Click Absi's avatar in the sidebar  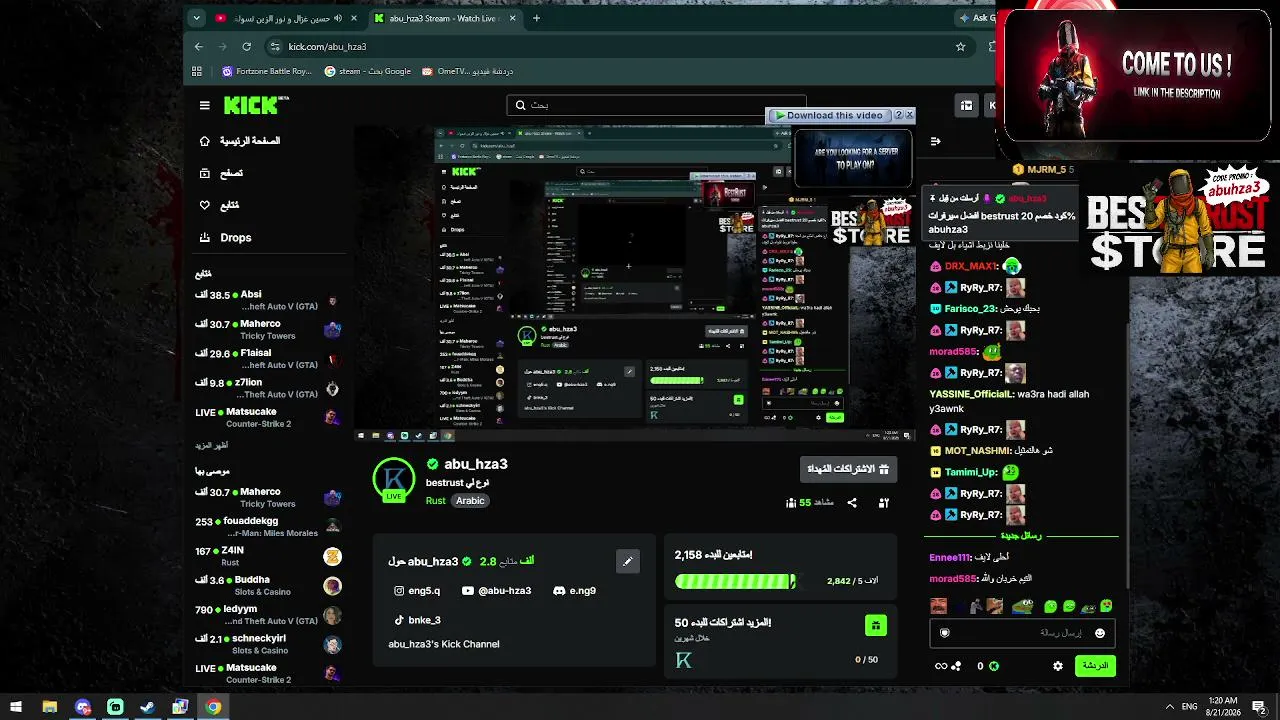click(x=333, y=300)
